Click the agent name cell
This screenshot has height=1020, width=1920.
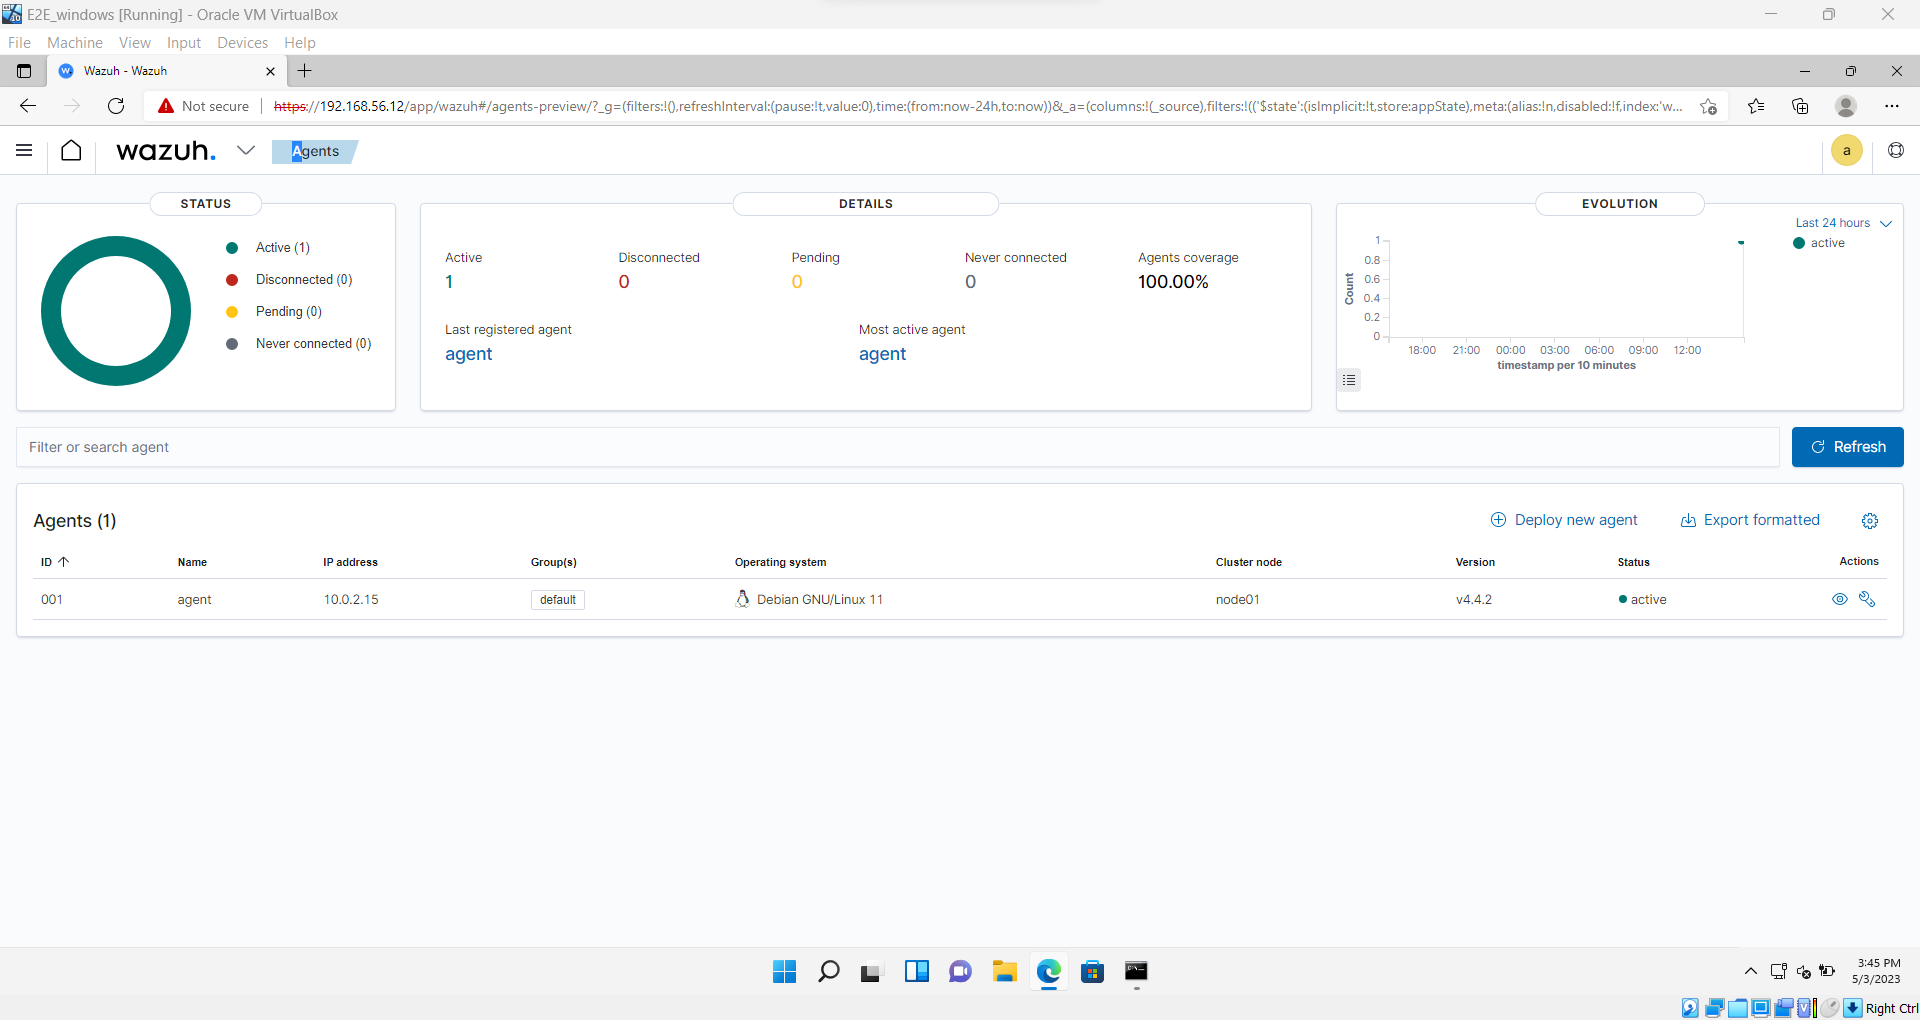pos(194,600)
